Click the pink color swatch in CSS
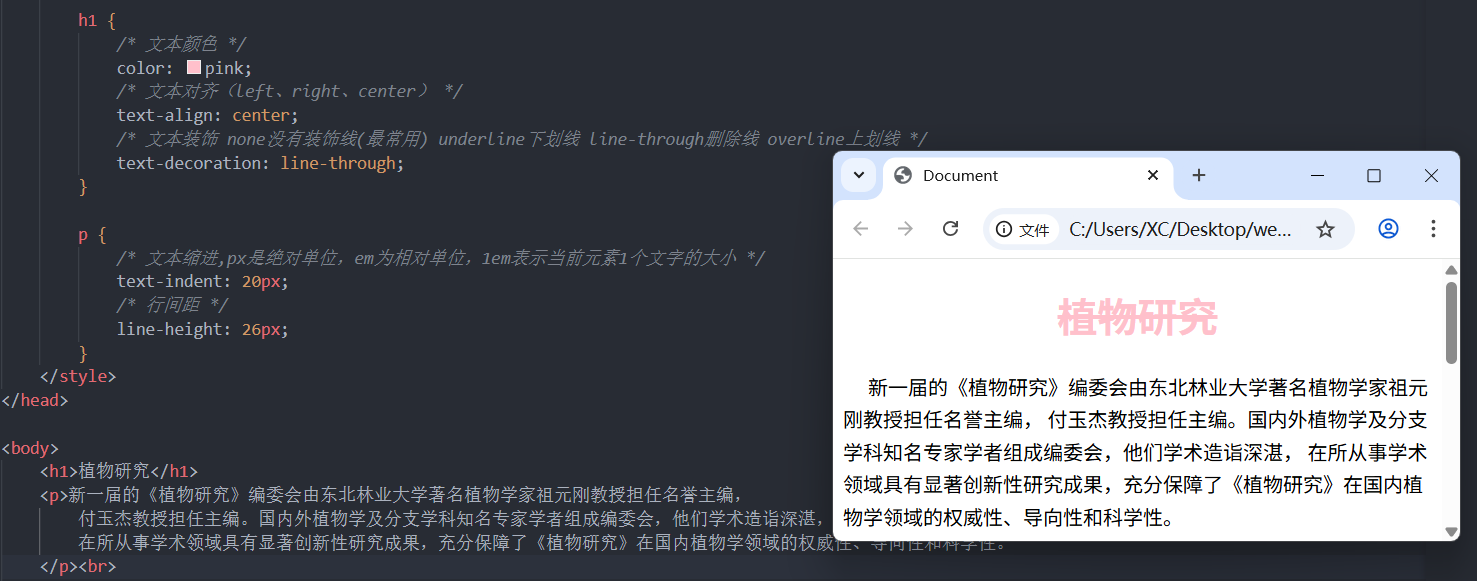 [x=194, y=67]
